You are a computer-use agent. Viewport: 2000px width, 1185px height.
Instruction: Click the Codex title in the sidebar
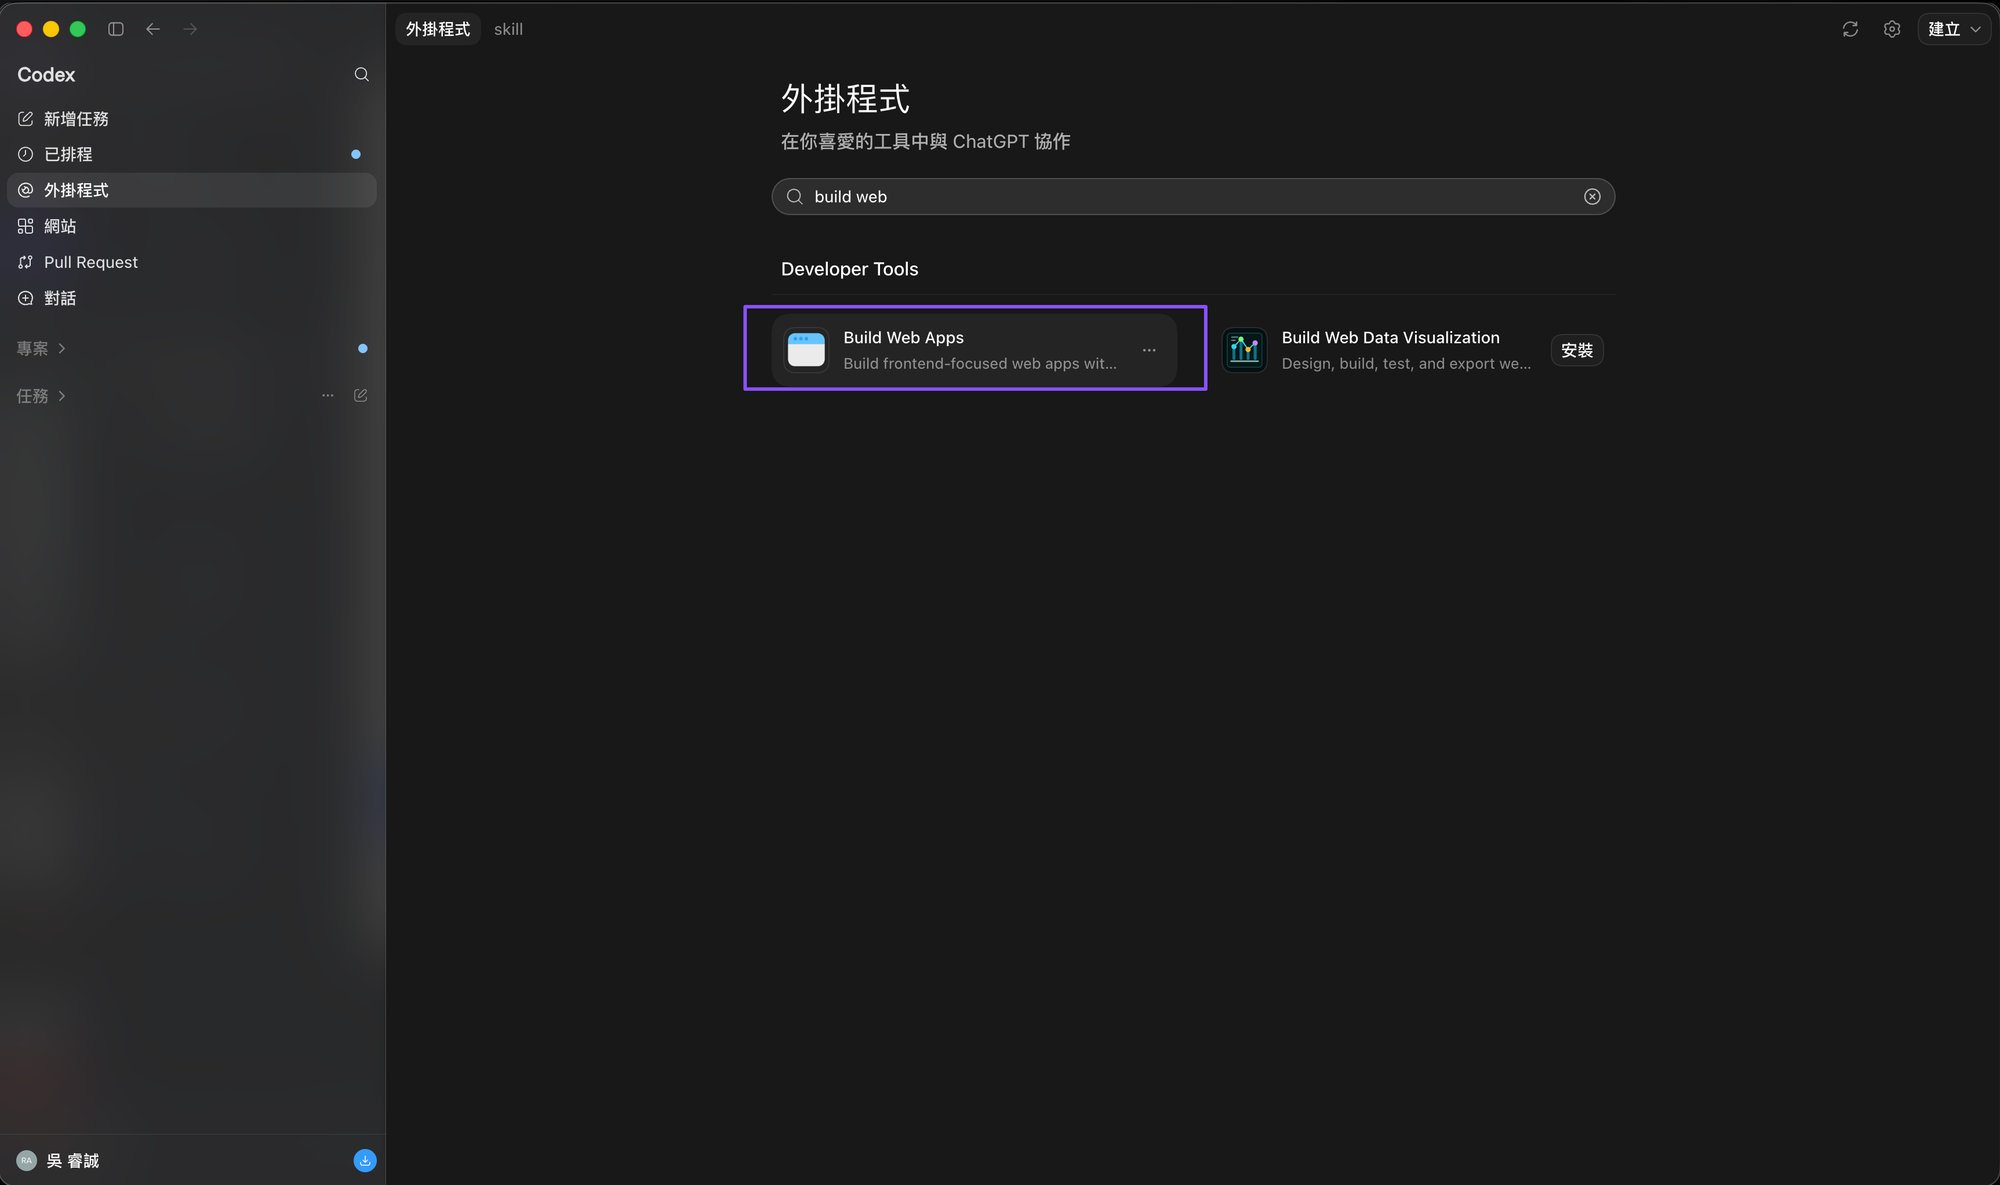[x=46, y=75]
